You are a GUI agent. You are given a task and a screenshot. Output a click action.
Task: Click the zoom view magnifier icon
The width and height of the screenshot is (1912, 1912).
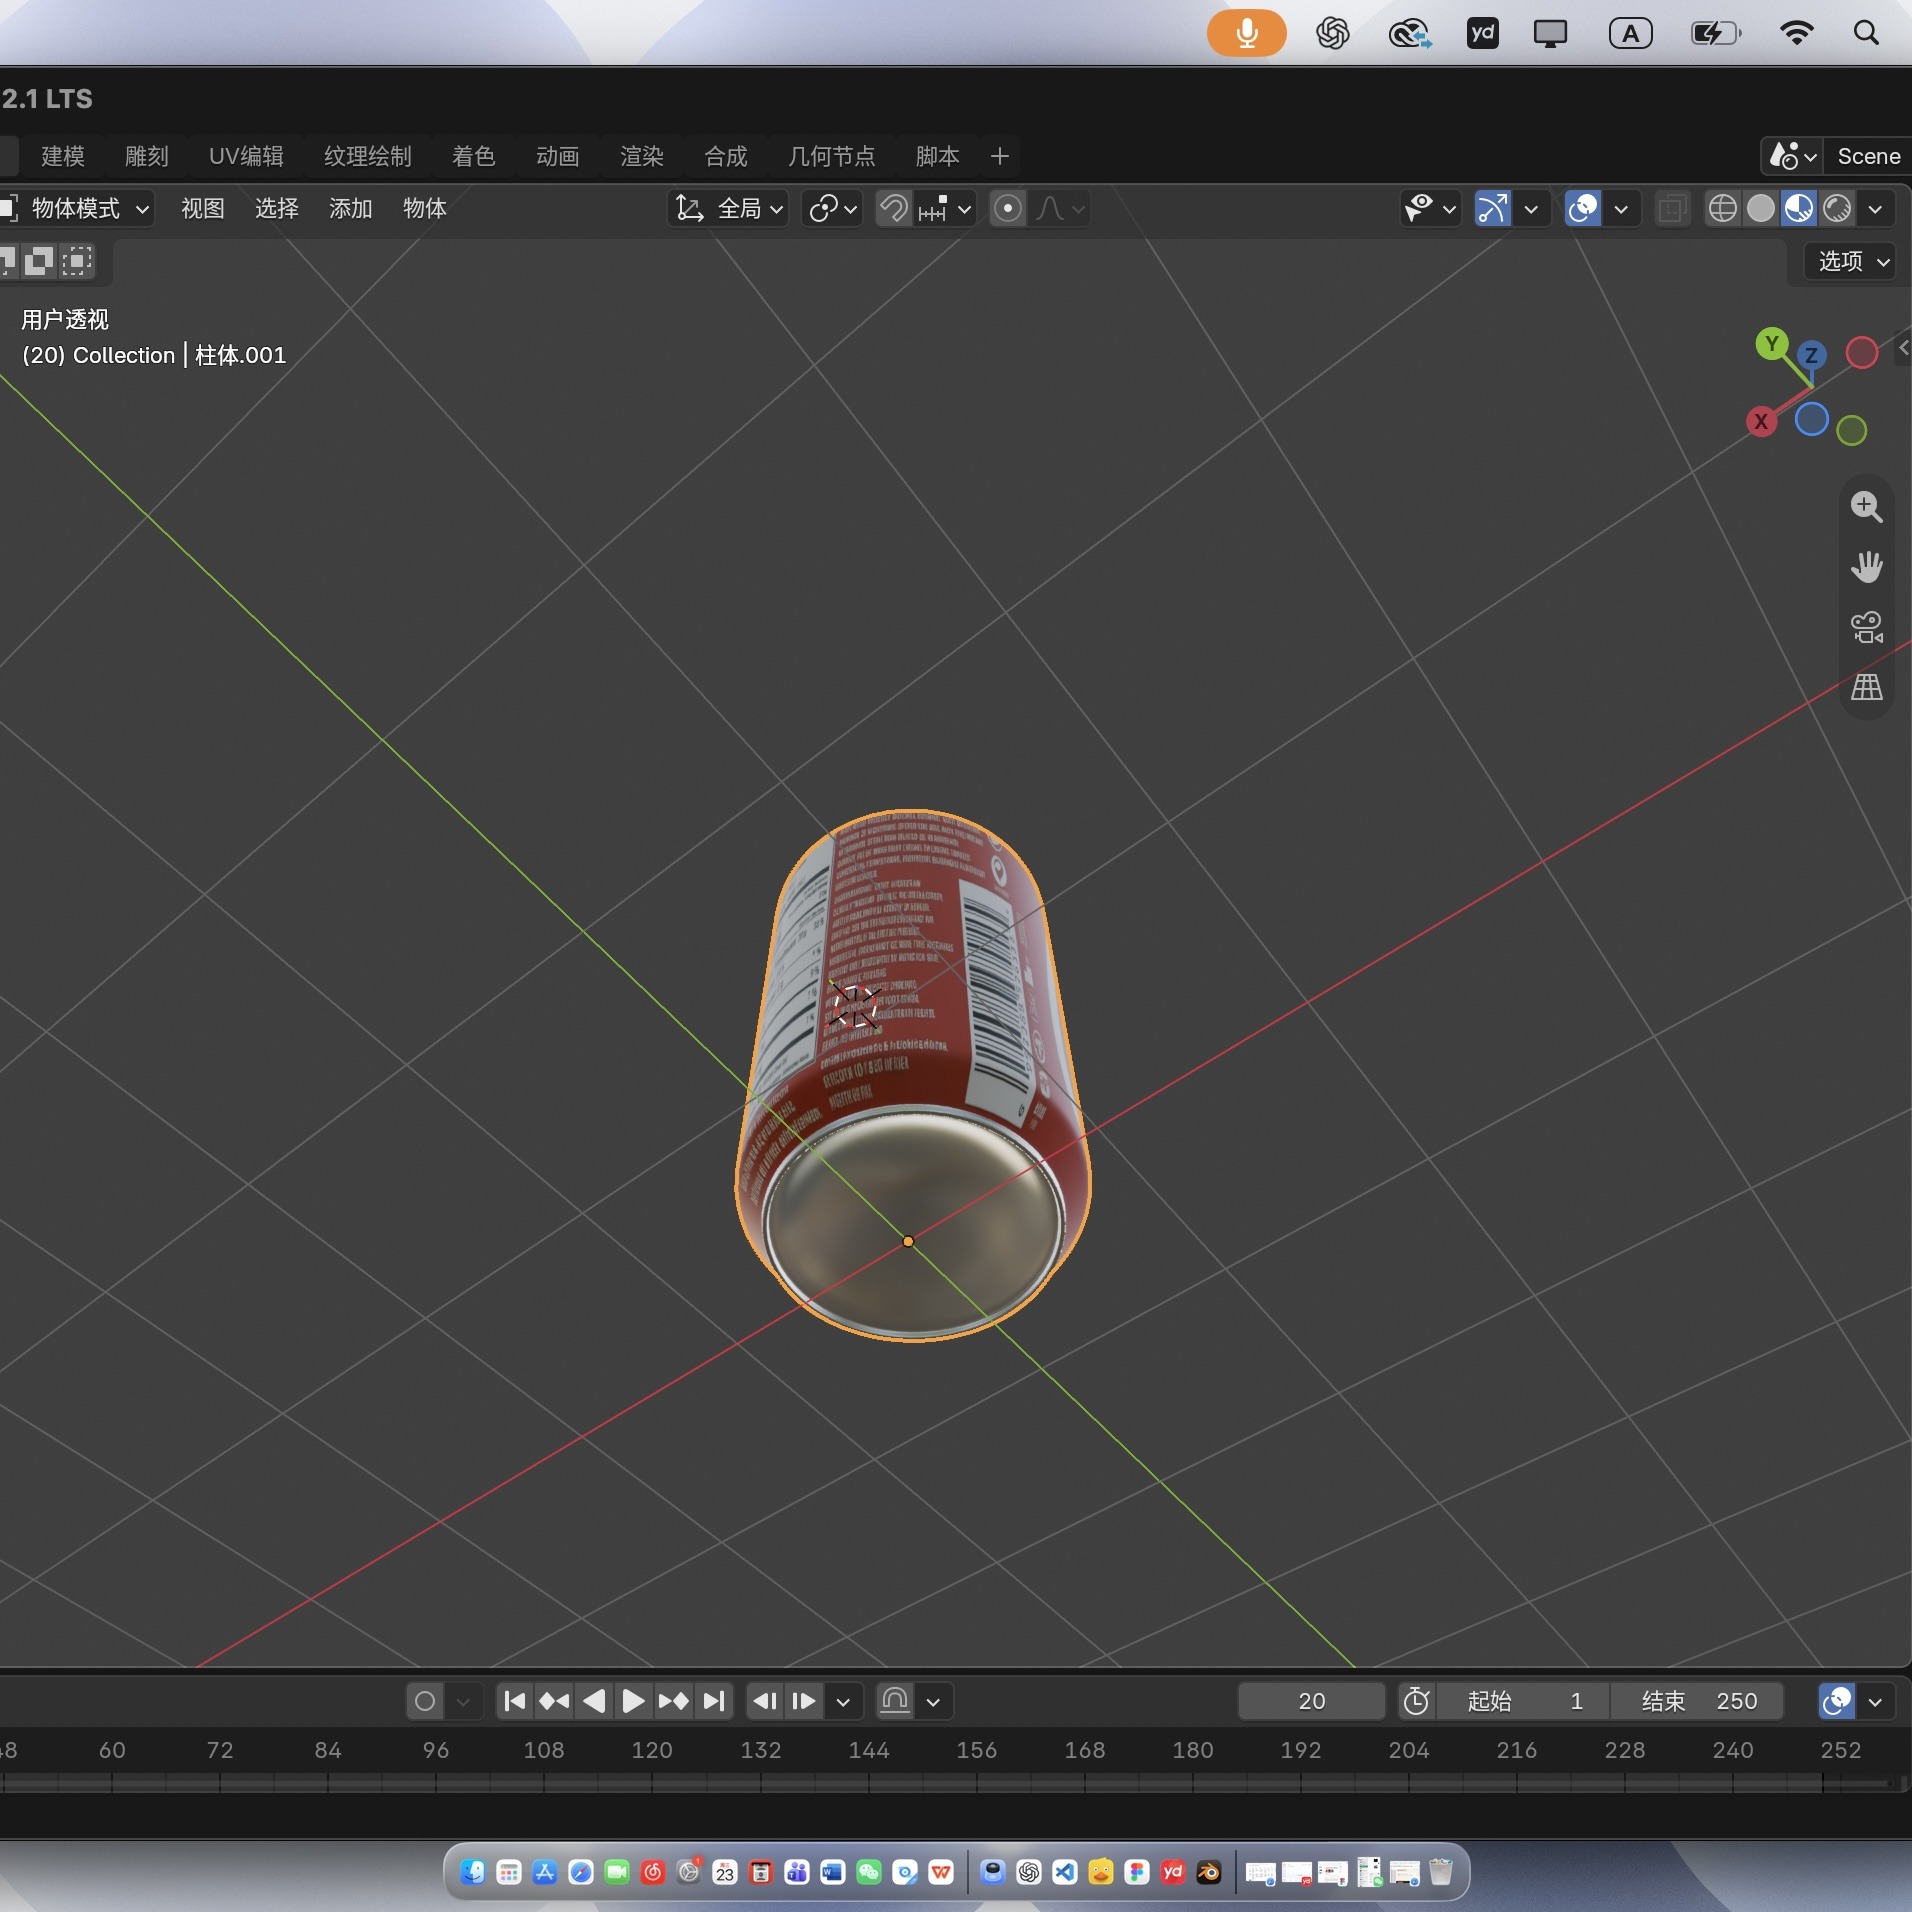1866,507
